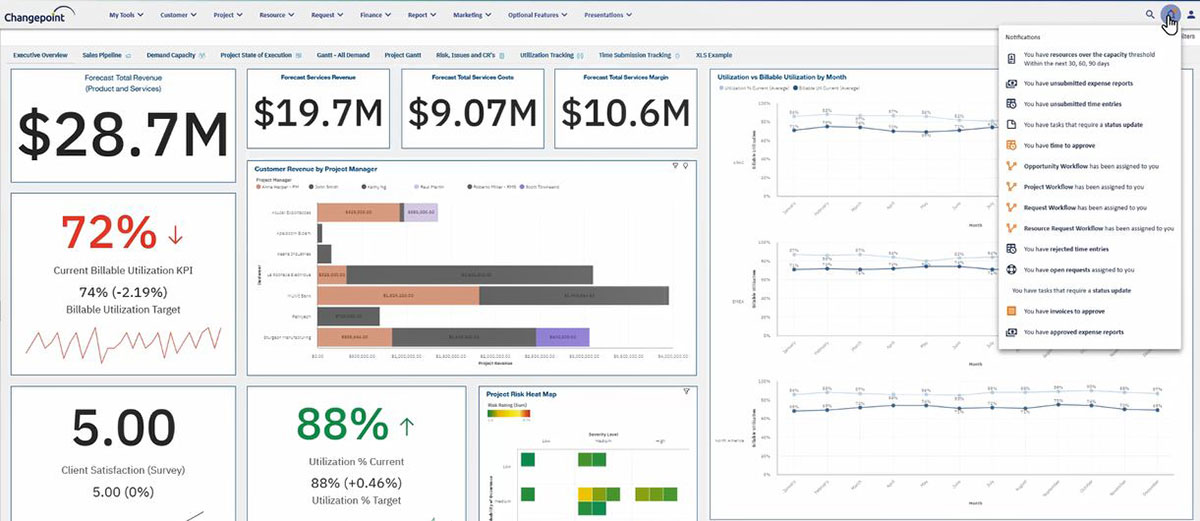Image resolution: width=1200 pixels, height=521 pixels.
Task: Click the 5.00 Client Satisfaction value
Action: pyautogui.click(x=124, y=430)
